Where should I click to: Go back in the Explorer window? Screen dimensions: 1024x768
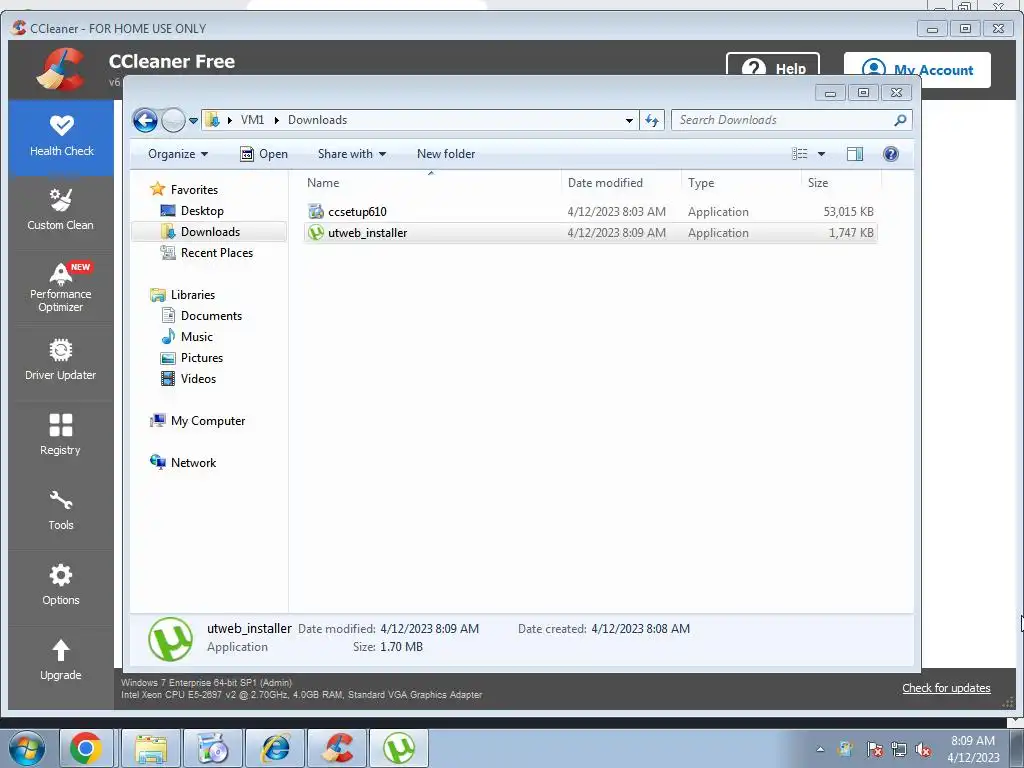pos(145,120)
